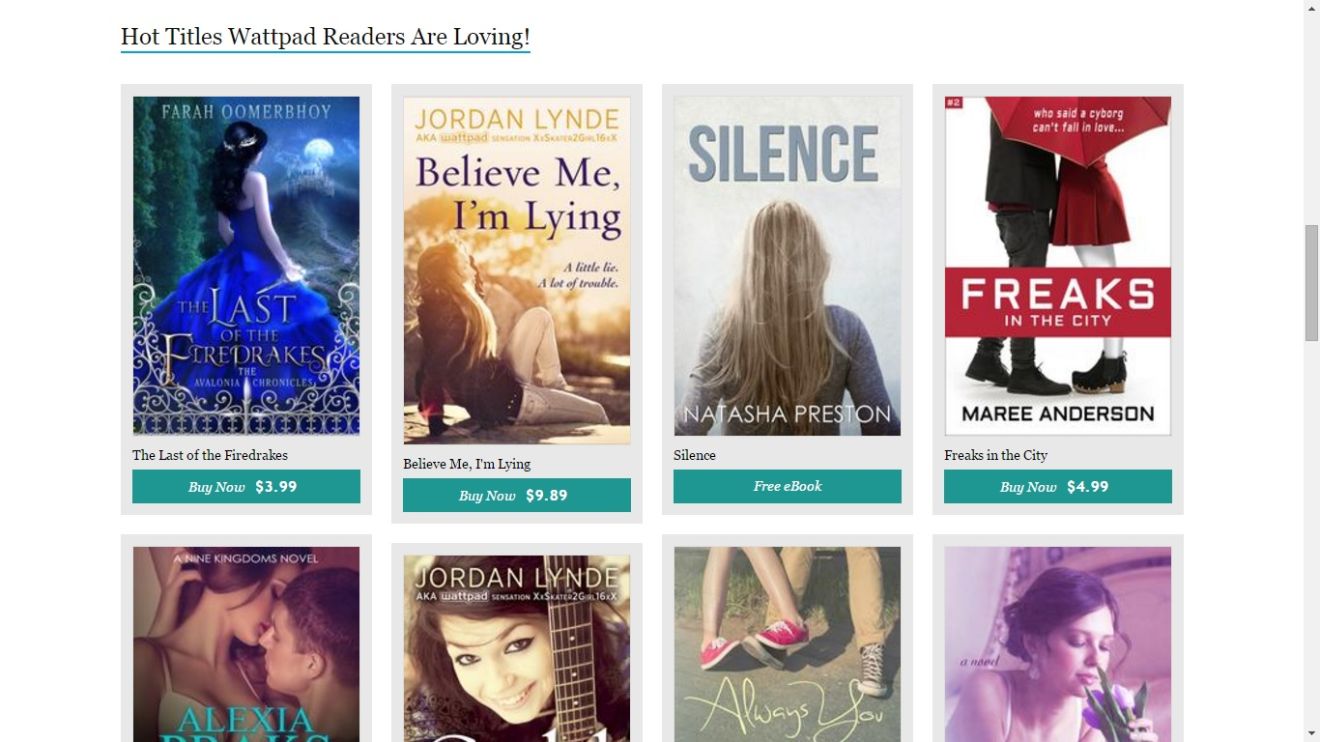Buy Believe Me, I'm Lying for $9.89

coord(517,495)
